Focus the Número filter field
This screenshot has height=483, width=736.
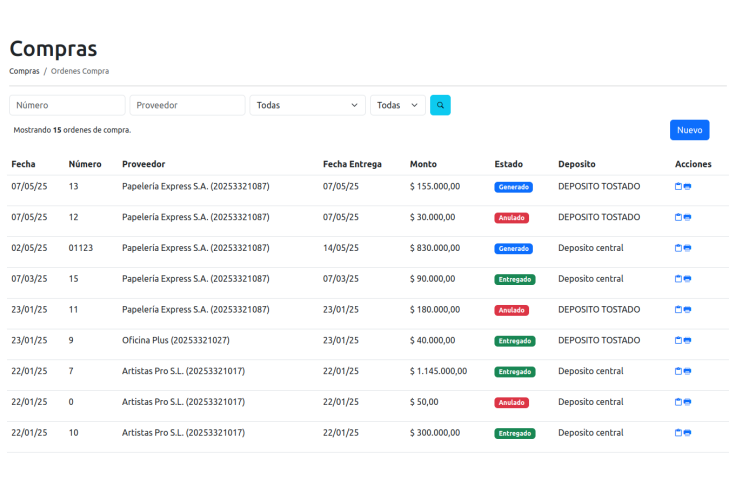pos(67,105)
